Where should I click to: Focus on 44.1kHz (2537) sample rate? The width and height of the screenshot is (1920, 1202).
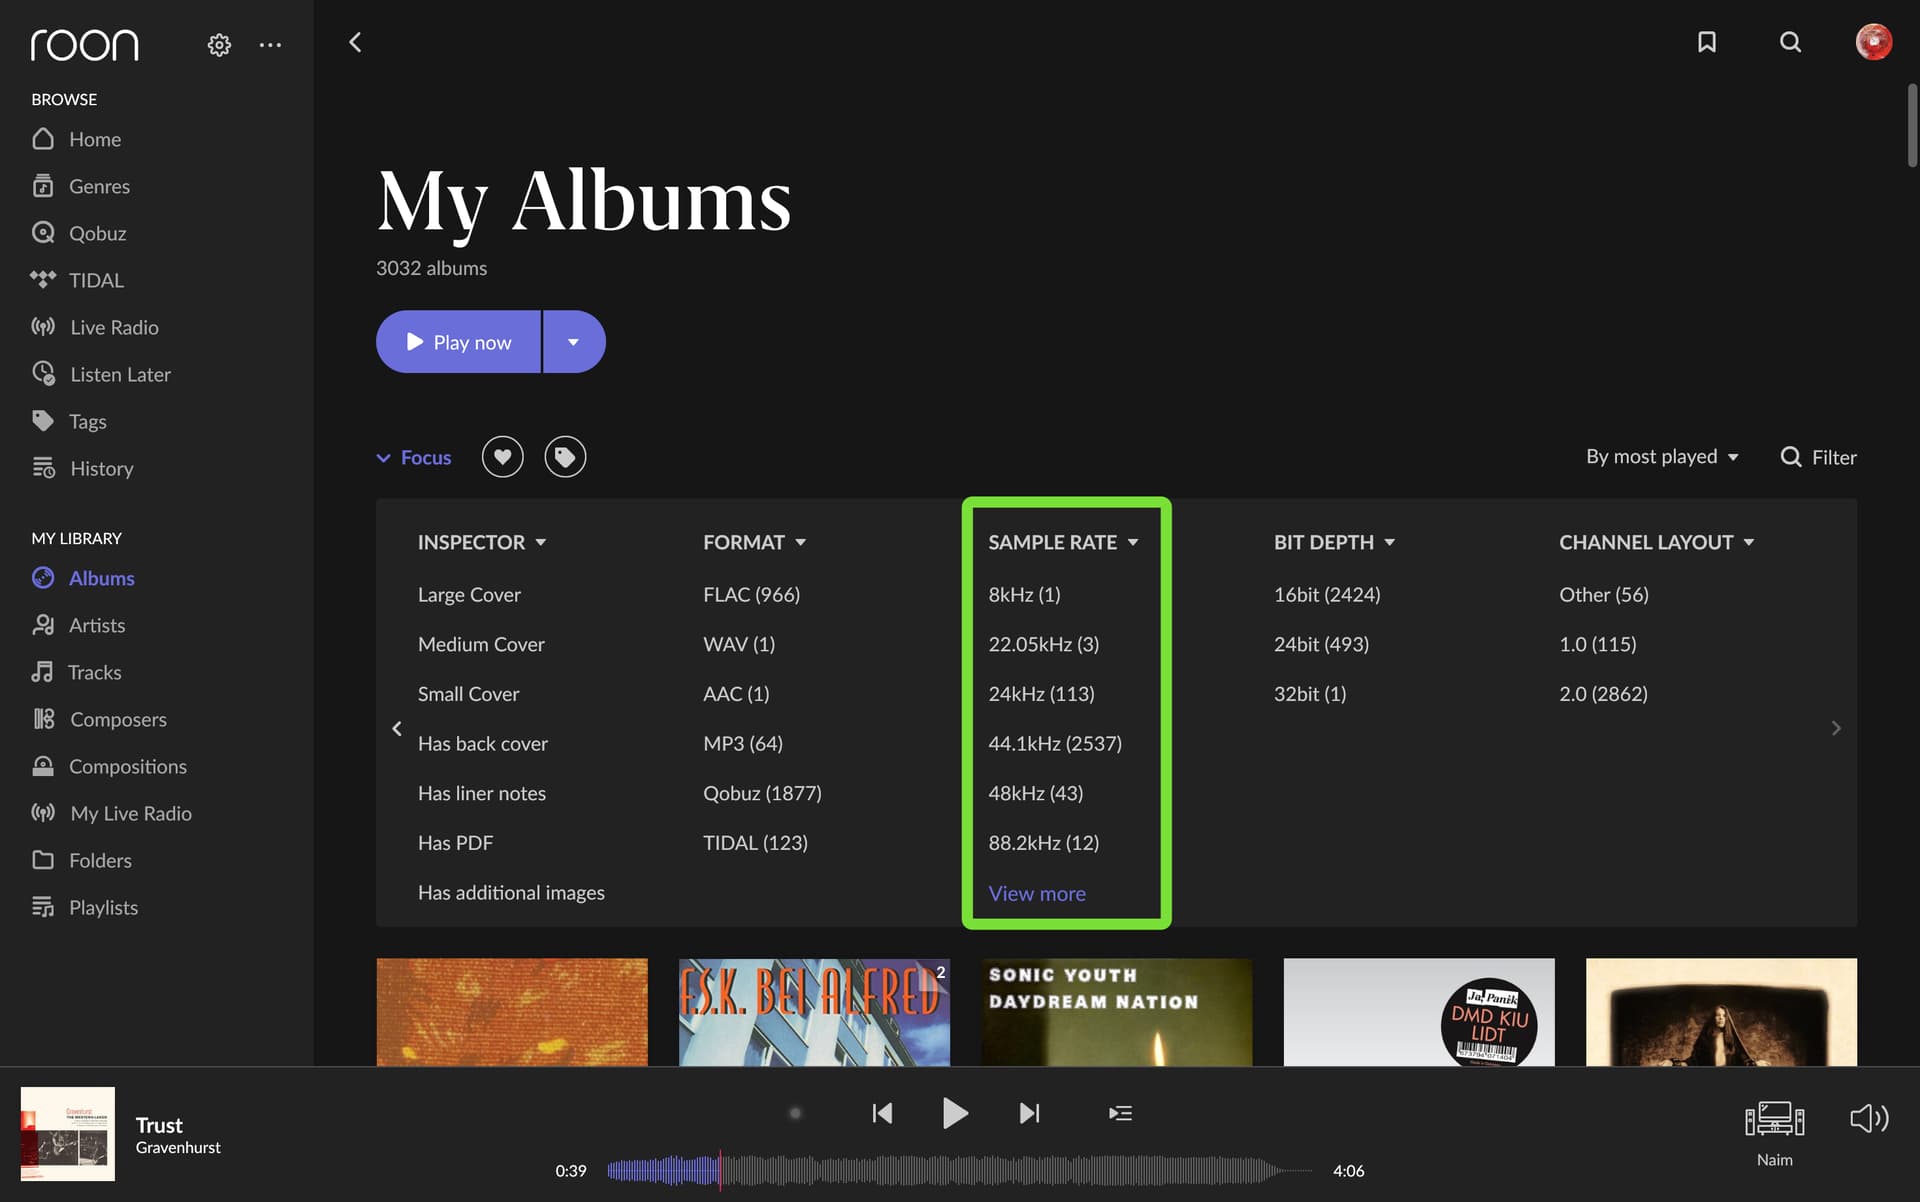click(x=1055, y=743)
